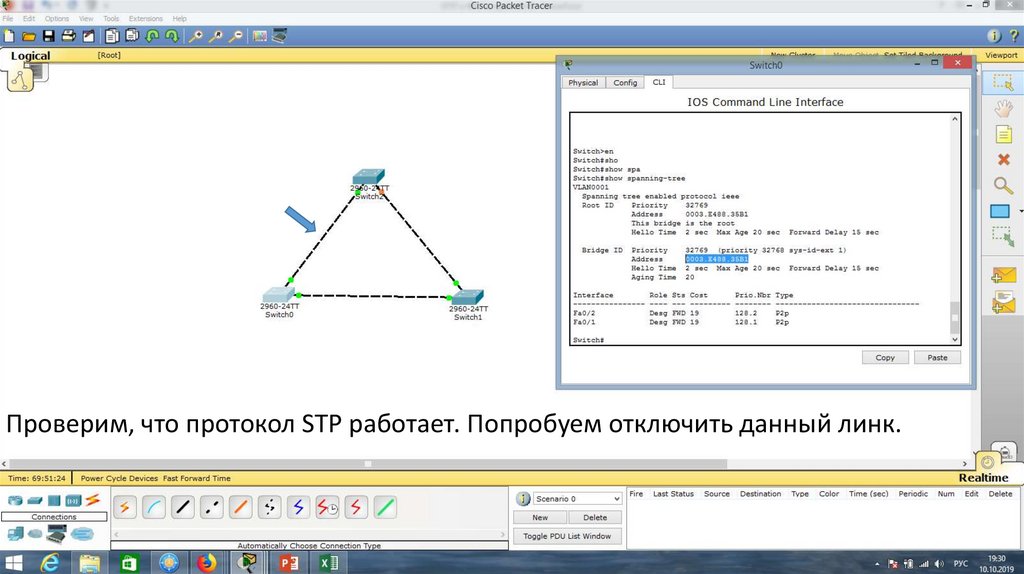Select the End Devices category
Screen dimensions: 1024x574
click(x=14, y=534)
